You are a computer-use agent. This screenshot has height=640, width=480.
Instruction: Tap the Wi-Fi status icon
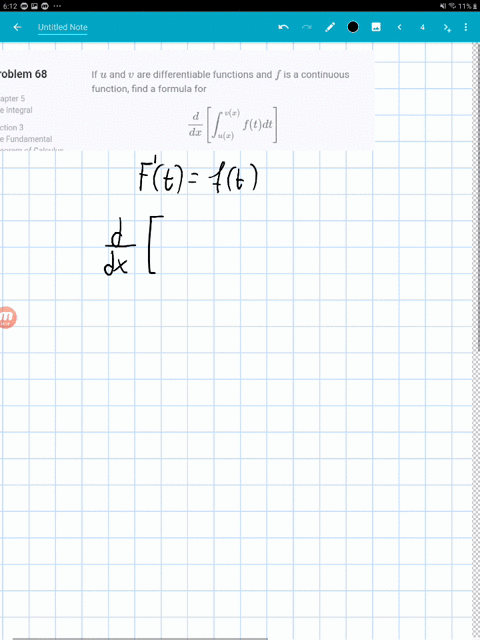[x=452, y=6]
